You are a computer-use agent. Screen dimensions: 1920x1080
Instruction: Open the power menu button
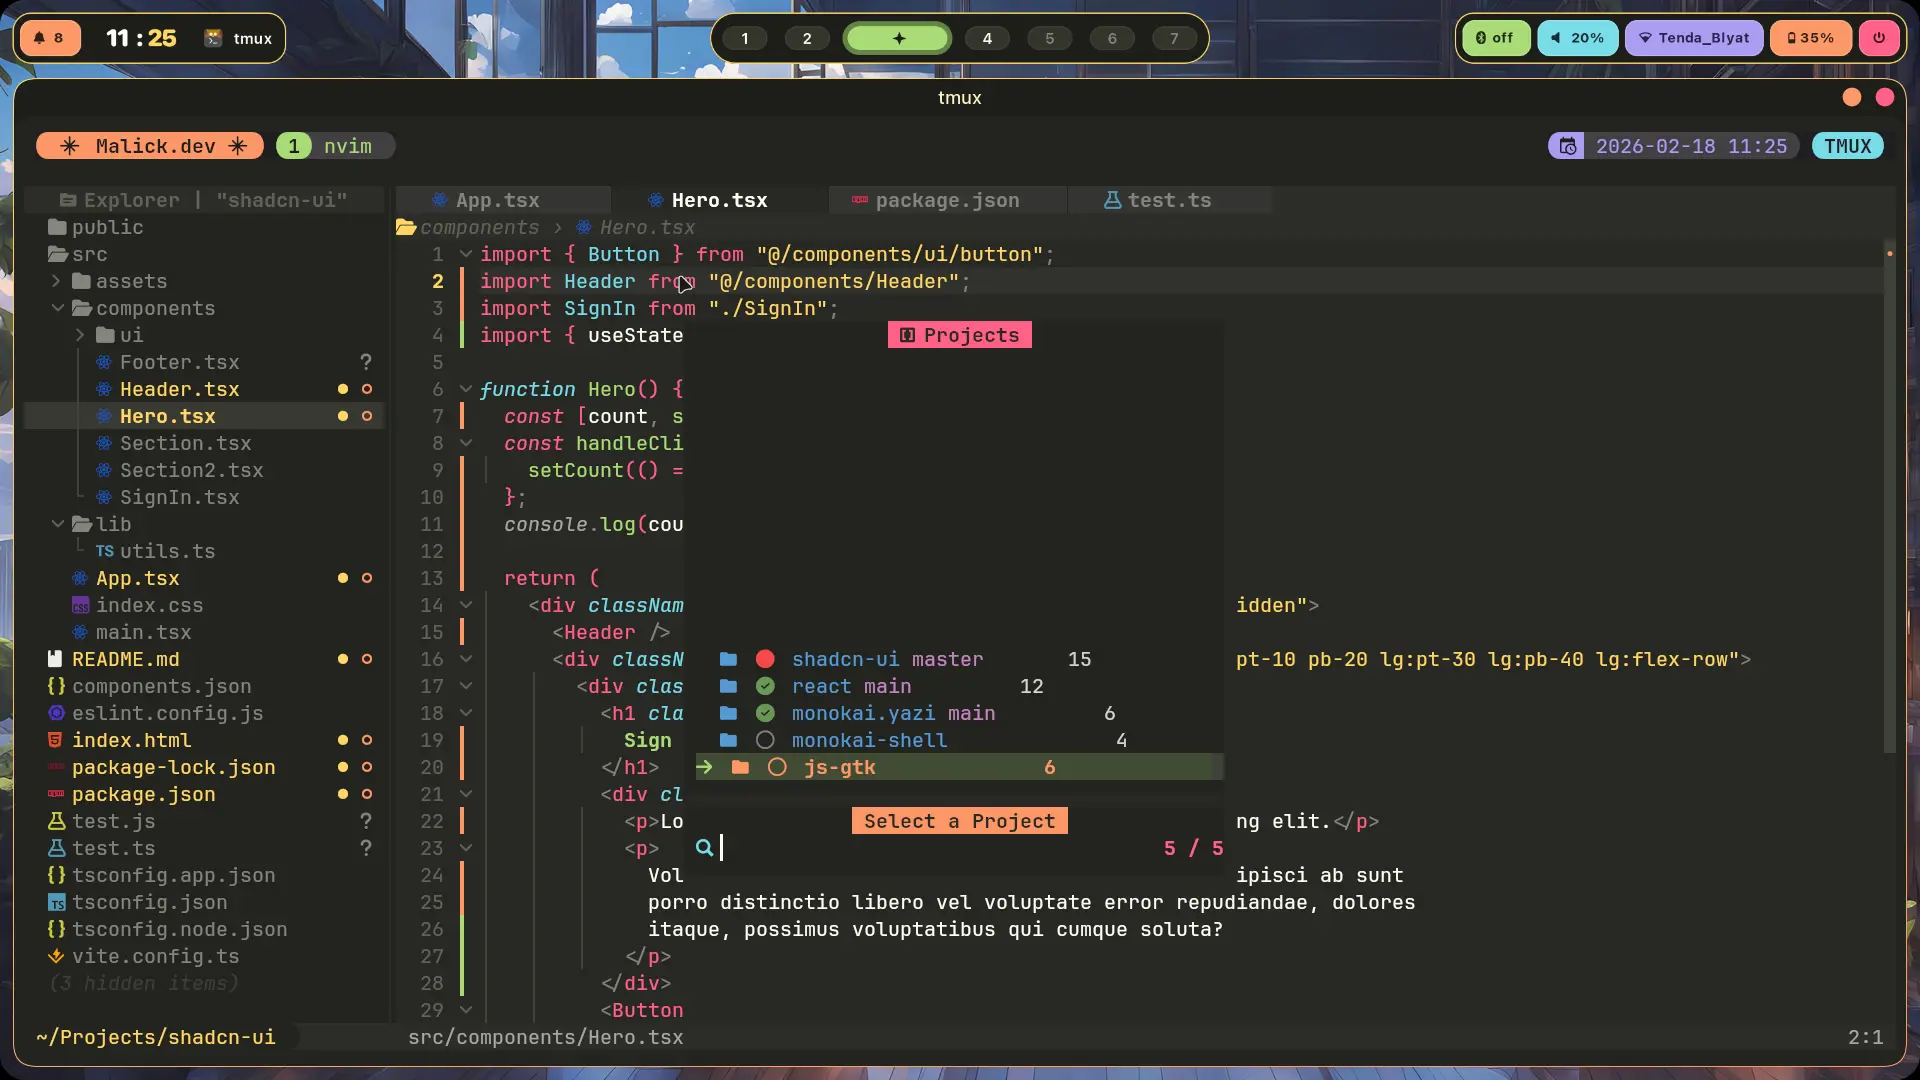pyautogui.click(x=1879, y=38)
